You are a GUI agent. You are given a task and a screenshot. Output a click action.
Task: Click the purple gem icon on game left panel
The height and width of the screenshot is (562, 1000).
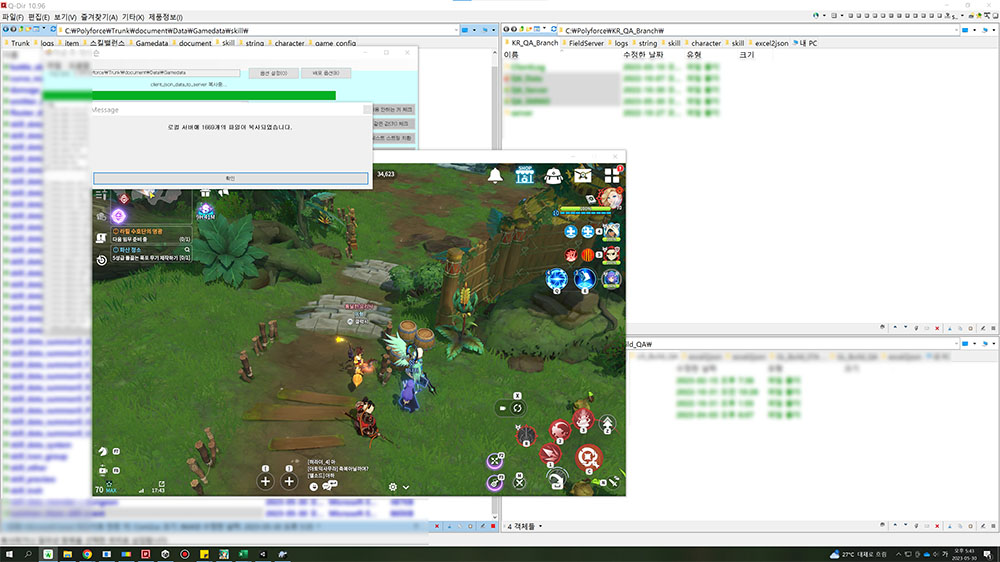point(118,216)
